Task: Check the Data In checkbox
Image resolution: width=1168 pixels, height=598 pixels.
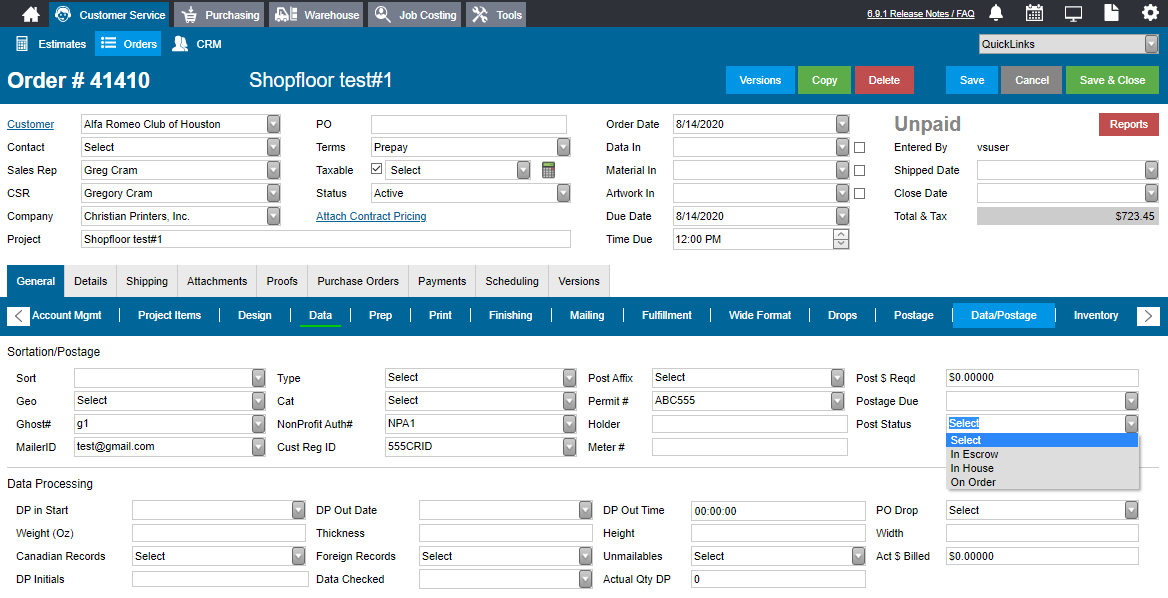Action: pos(859,147)
